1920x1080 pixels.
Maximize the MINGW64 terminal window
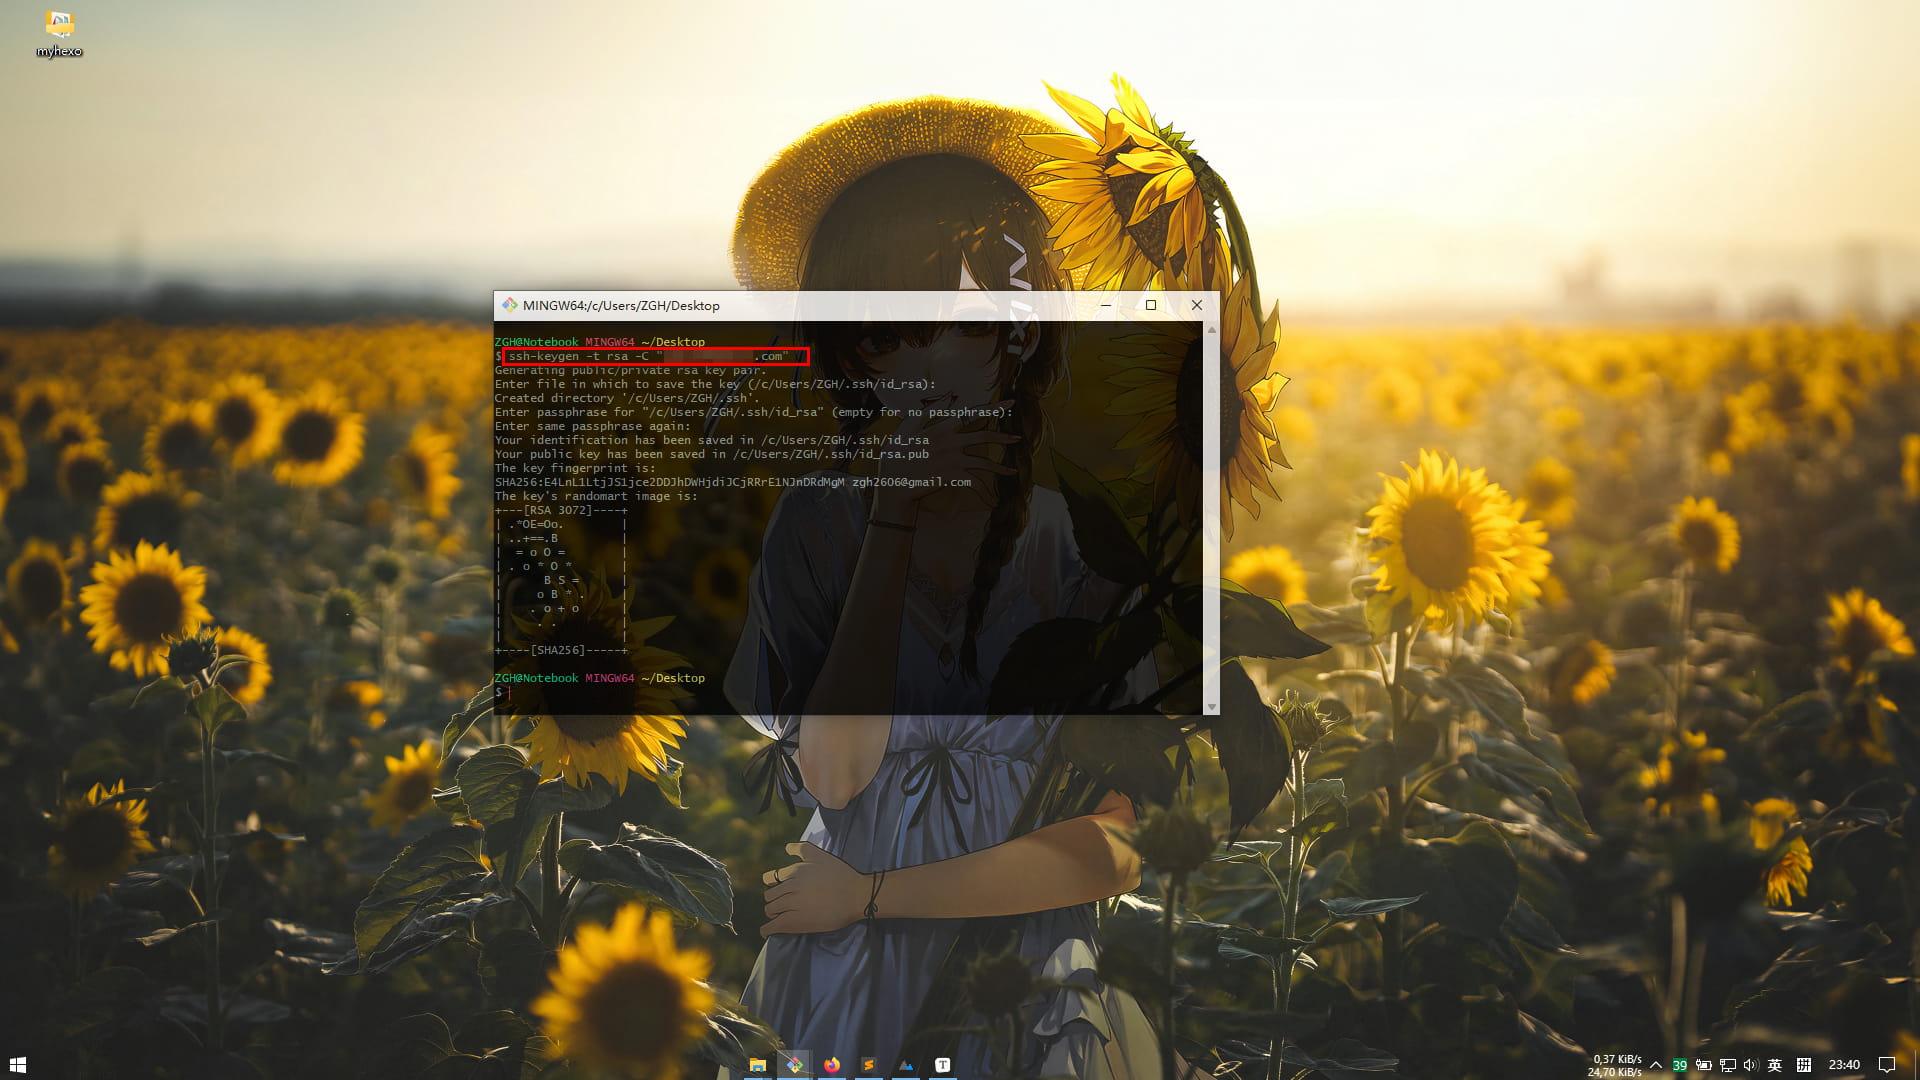[1151, 305]
